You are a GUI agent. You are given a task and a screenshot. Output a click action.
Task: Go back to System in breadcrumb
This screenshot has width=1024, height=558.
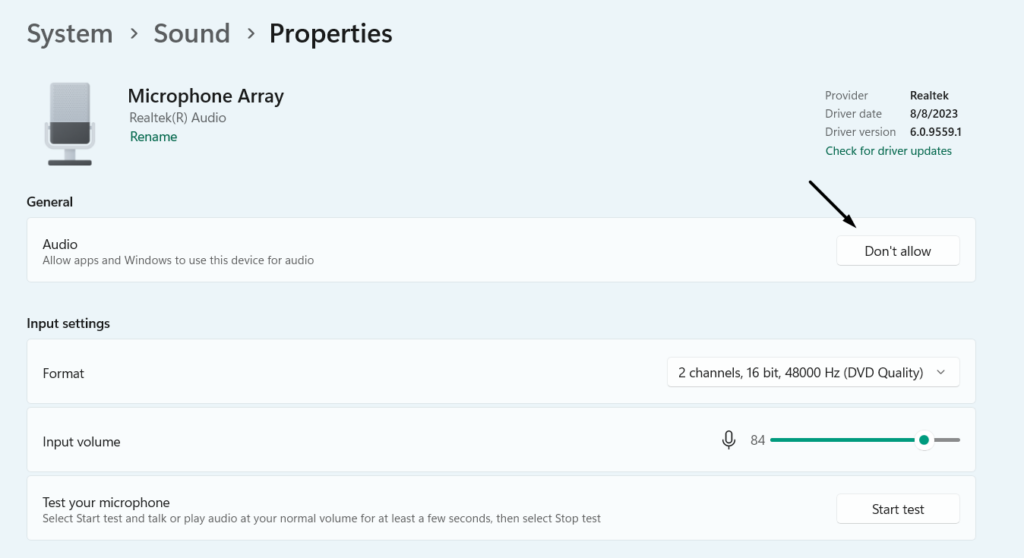point(67,34)
